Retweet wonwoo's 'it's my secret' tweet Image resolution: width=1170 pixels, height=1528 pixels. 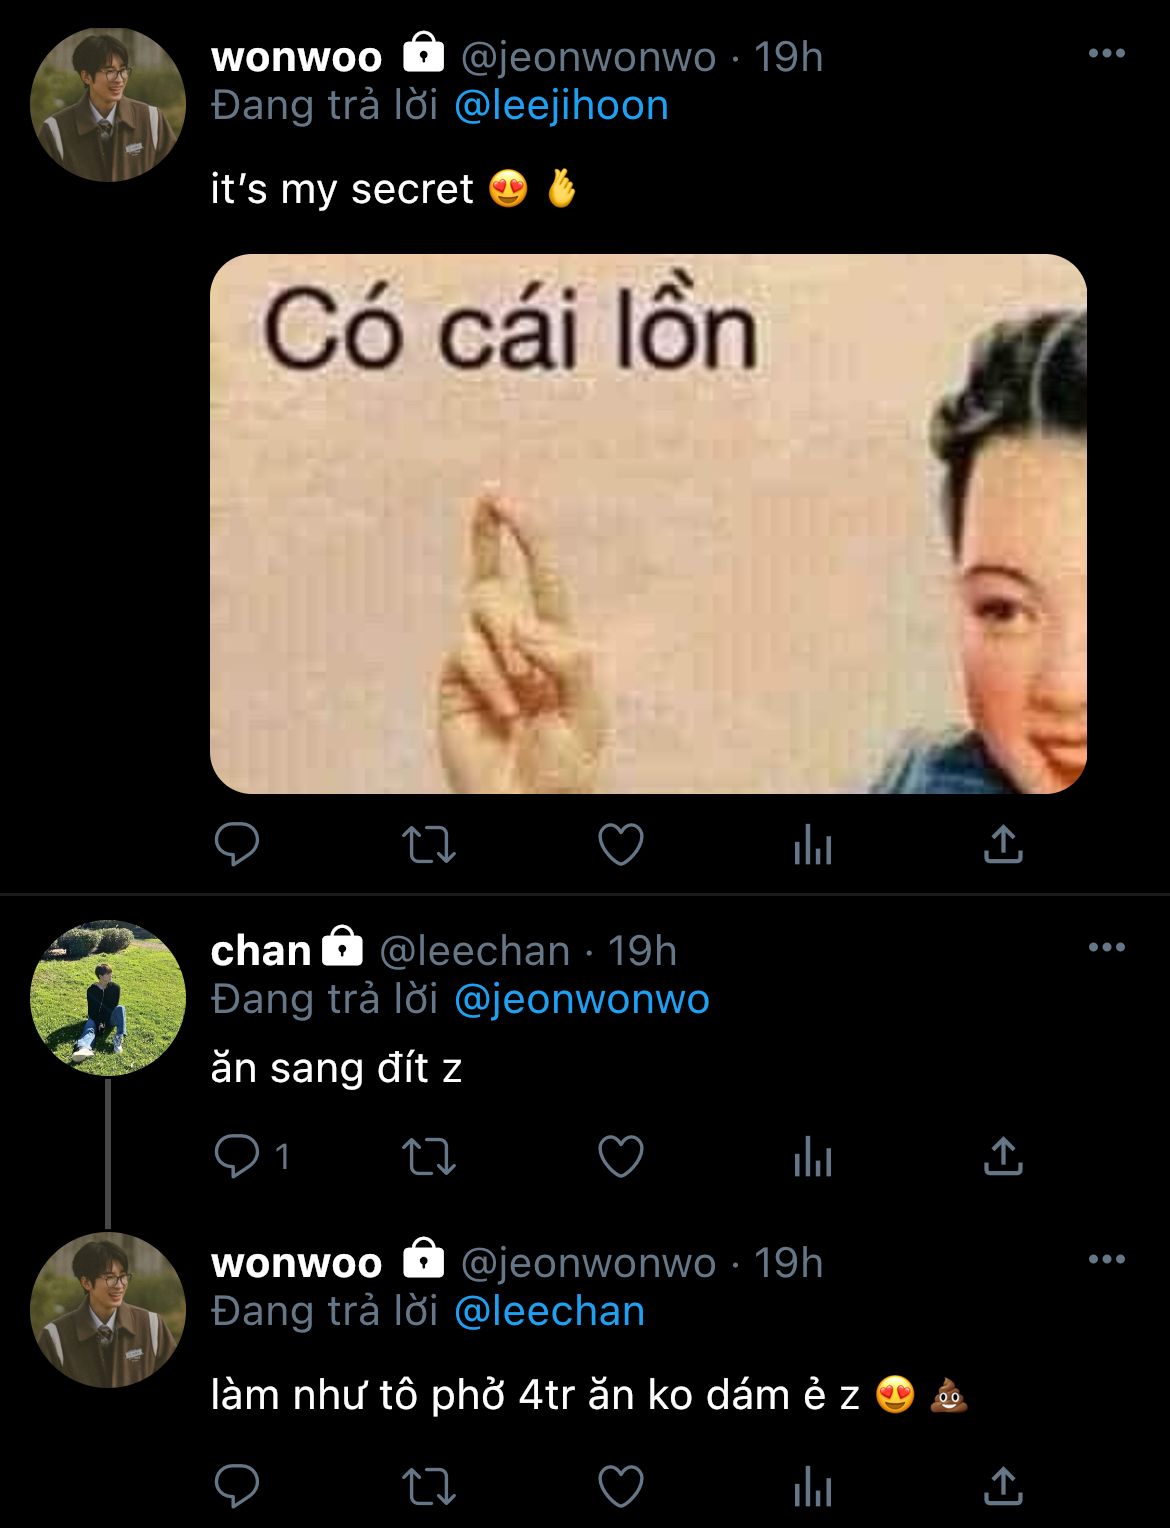pyautogui.click(x=428, y=845)
